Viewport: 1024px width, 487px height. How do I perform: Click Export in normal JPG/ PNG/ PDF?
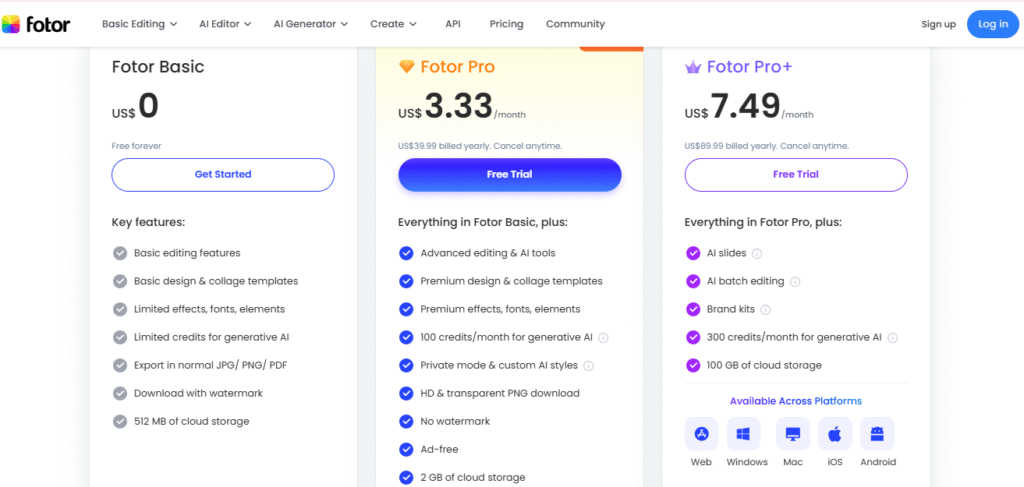tap(210, 366)
